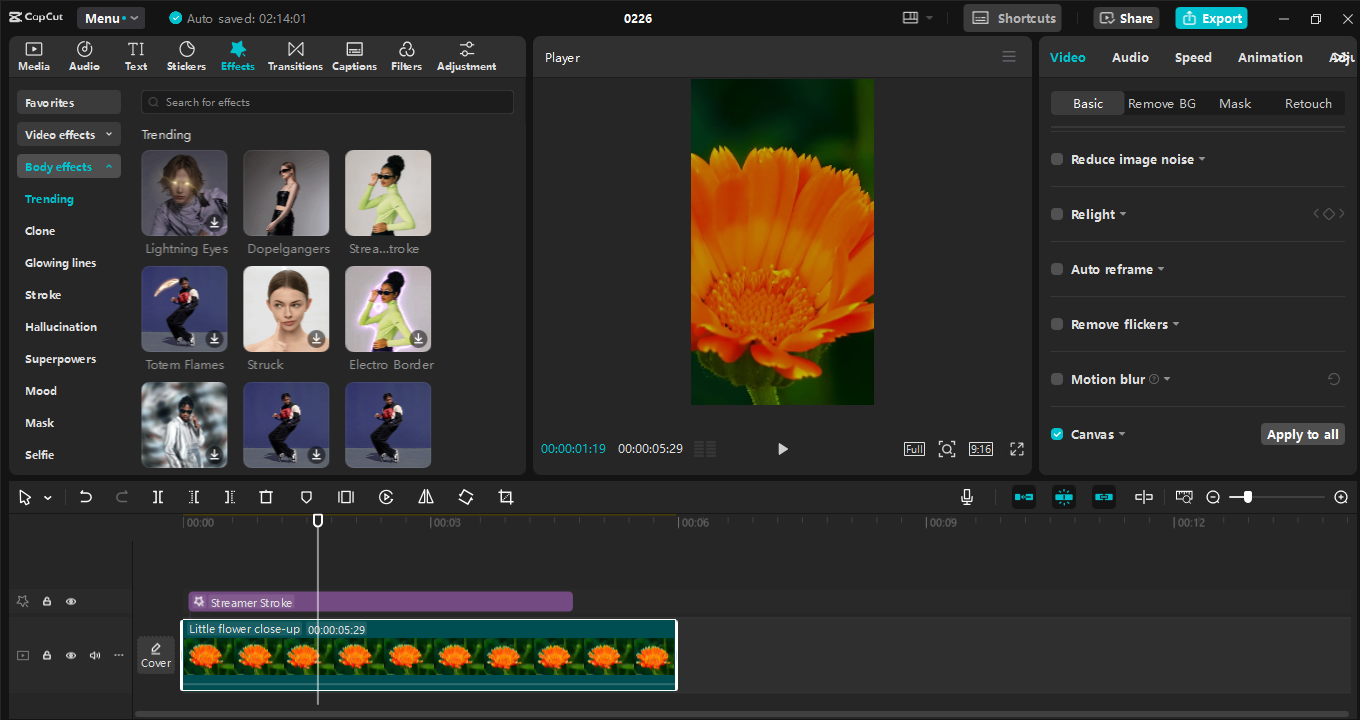Select the Effects tab icon in top toolbar
This screenshot has height=720, width=1360.
tap(237, 47)
